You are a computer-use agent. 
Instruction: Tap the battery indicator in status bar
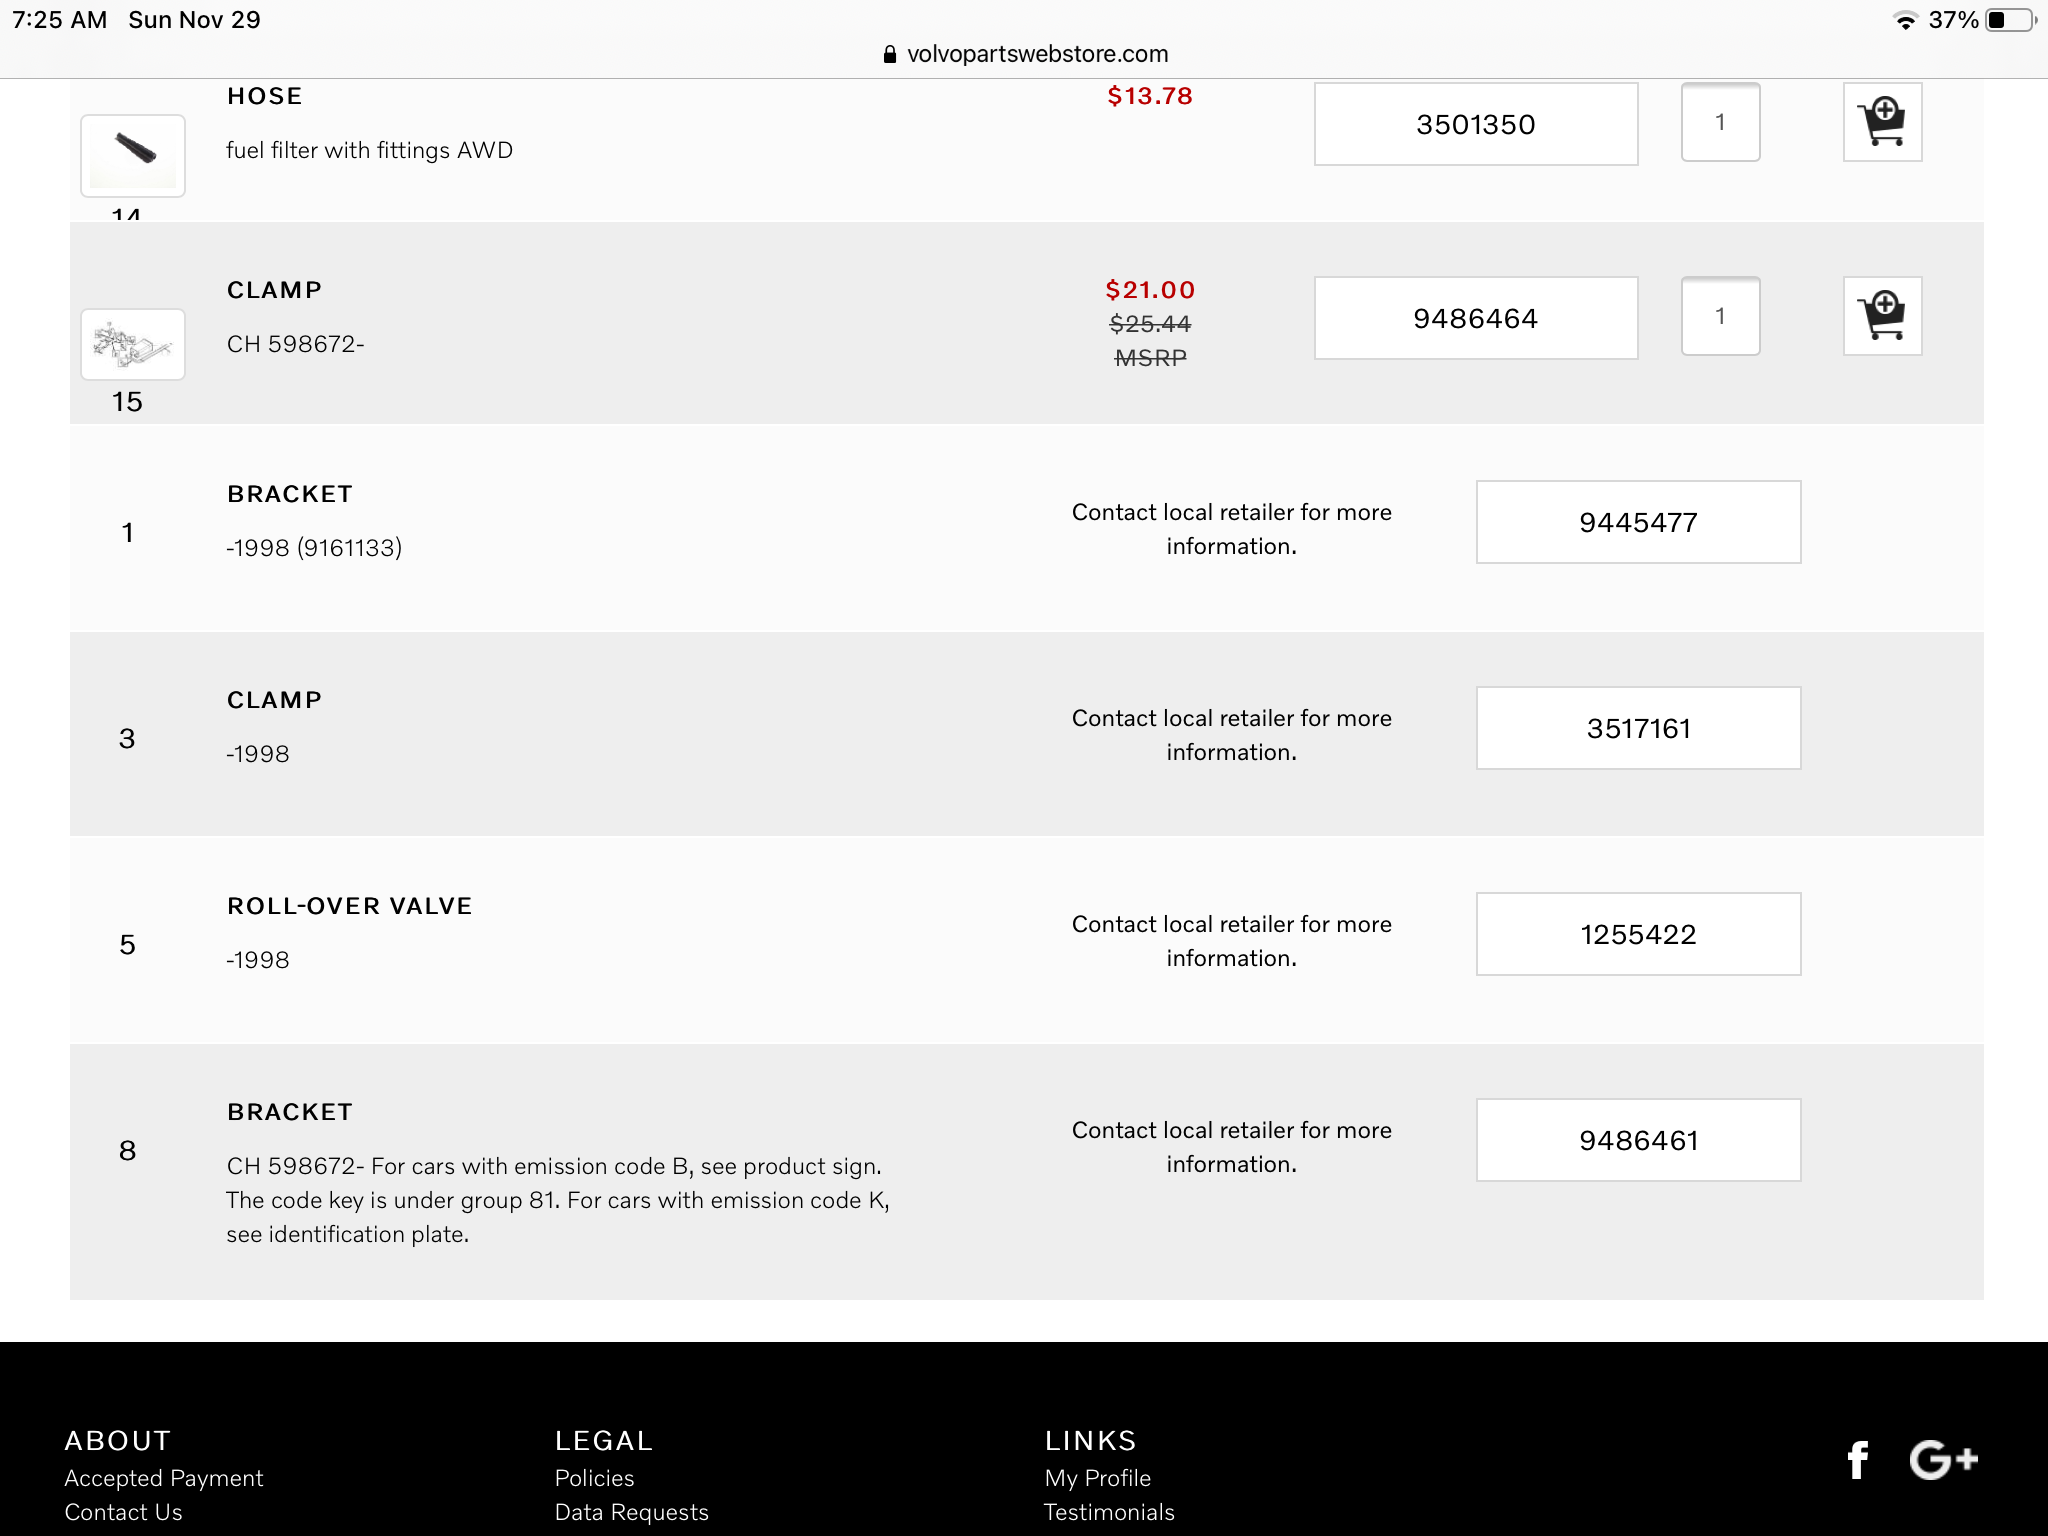2010,20
